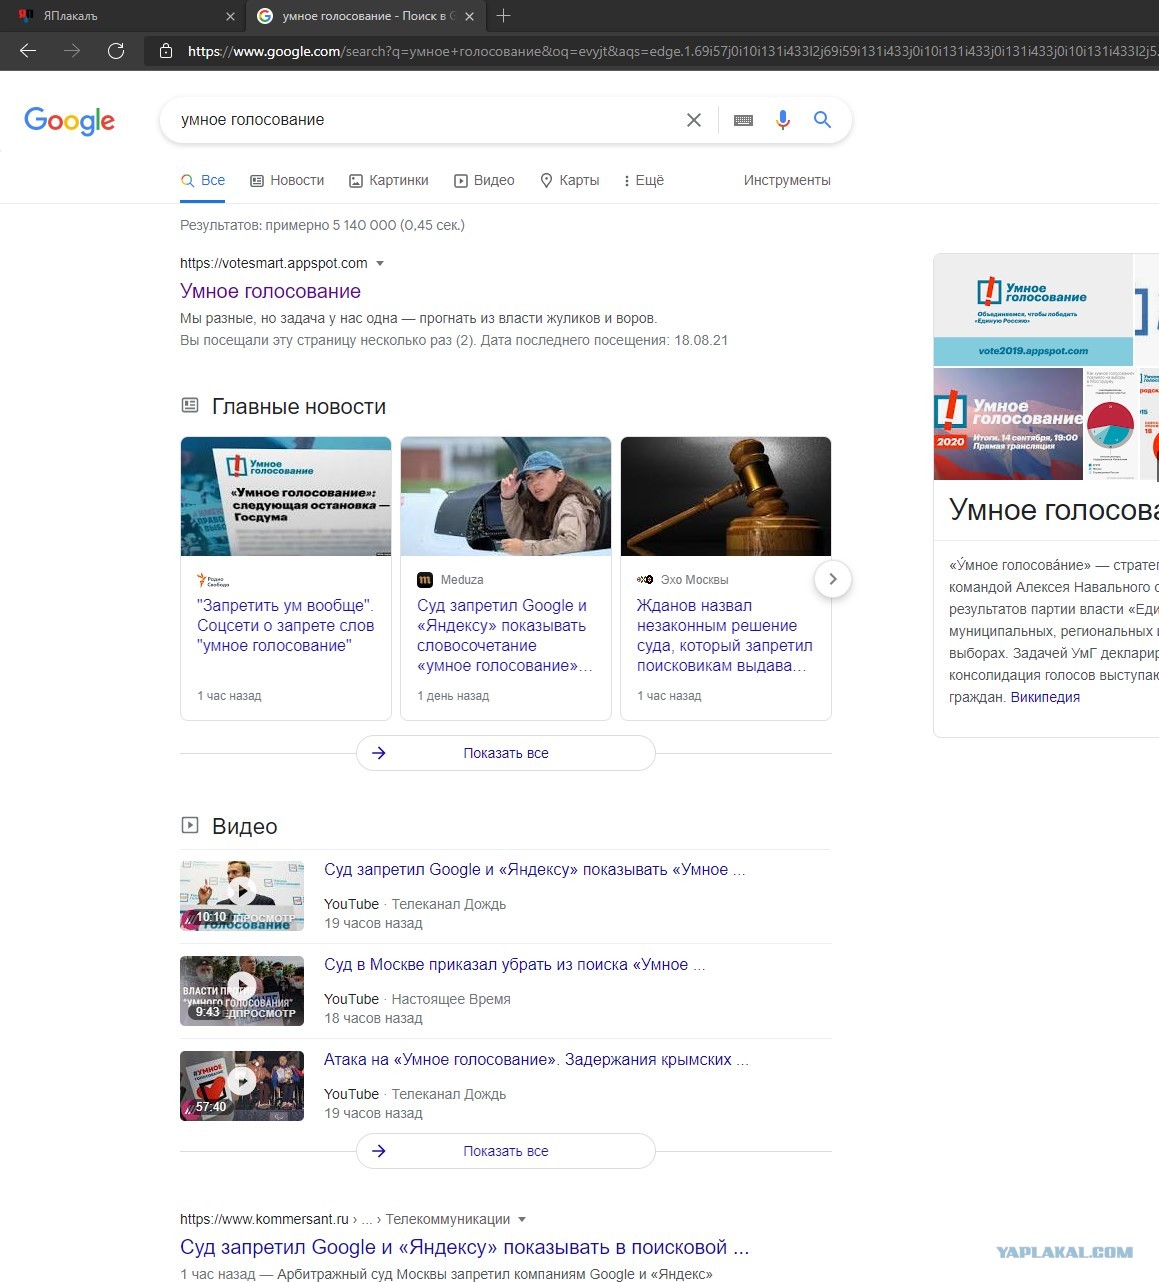
Task: Expand the Ещё menu
Action: pyautogui.click(x=643, y=181)
